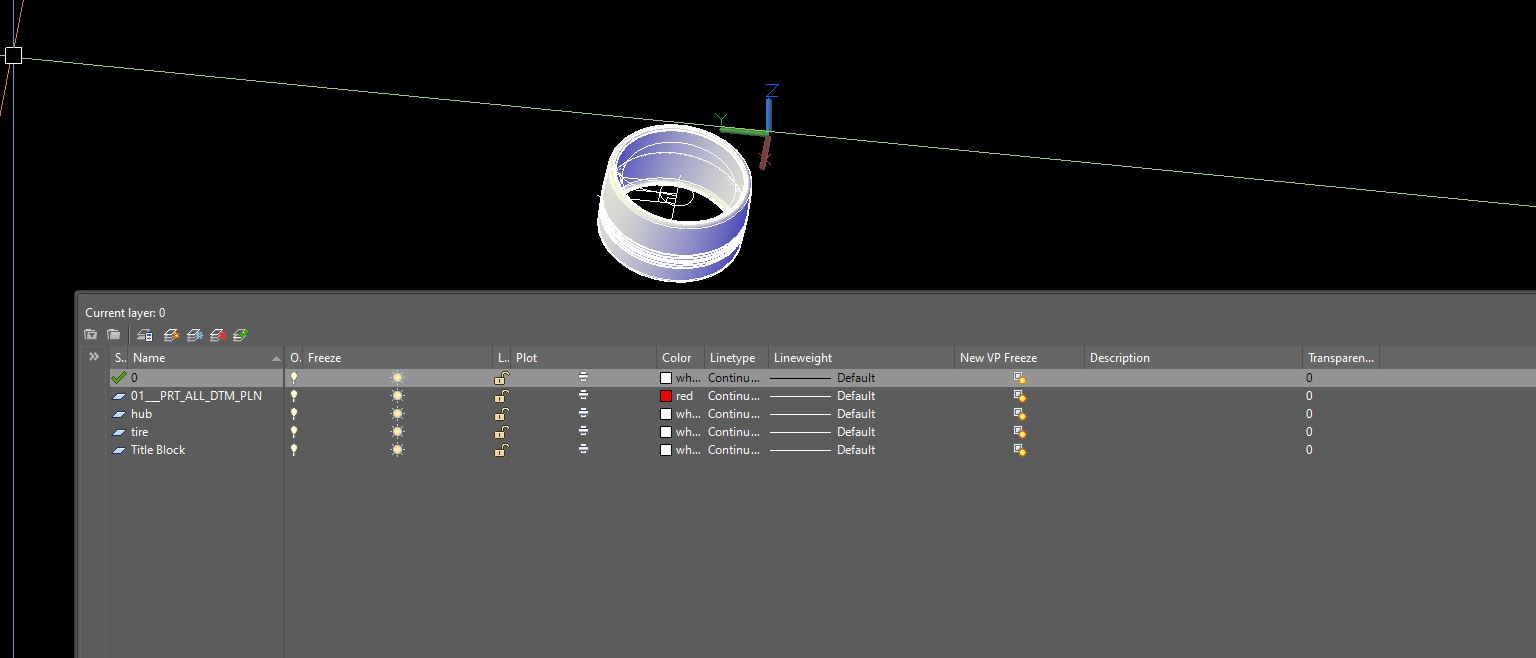Screen dimensions: 1536x658
Task: Collapse the layer filter pane chevron
Action: click(x=93, y=356)
